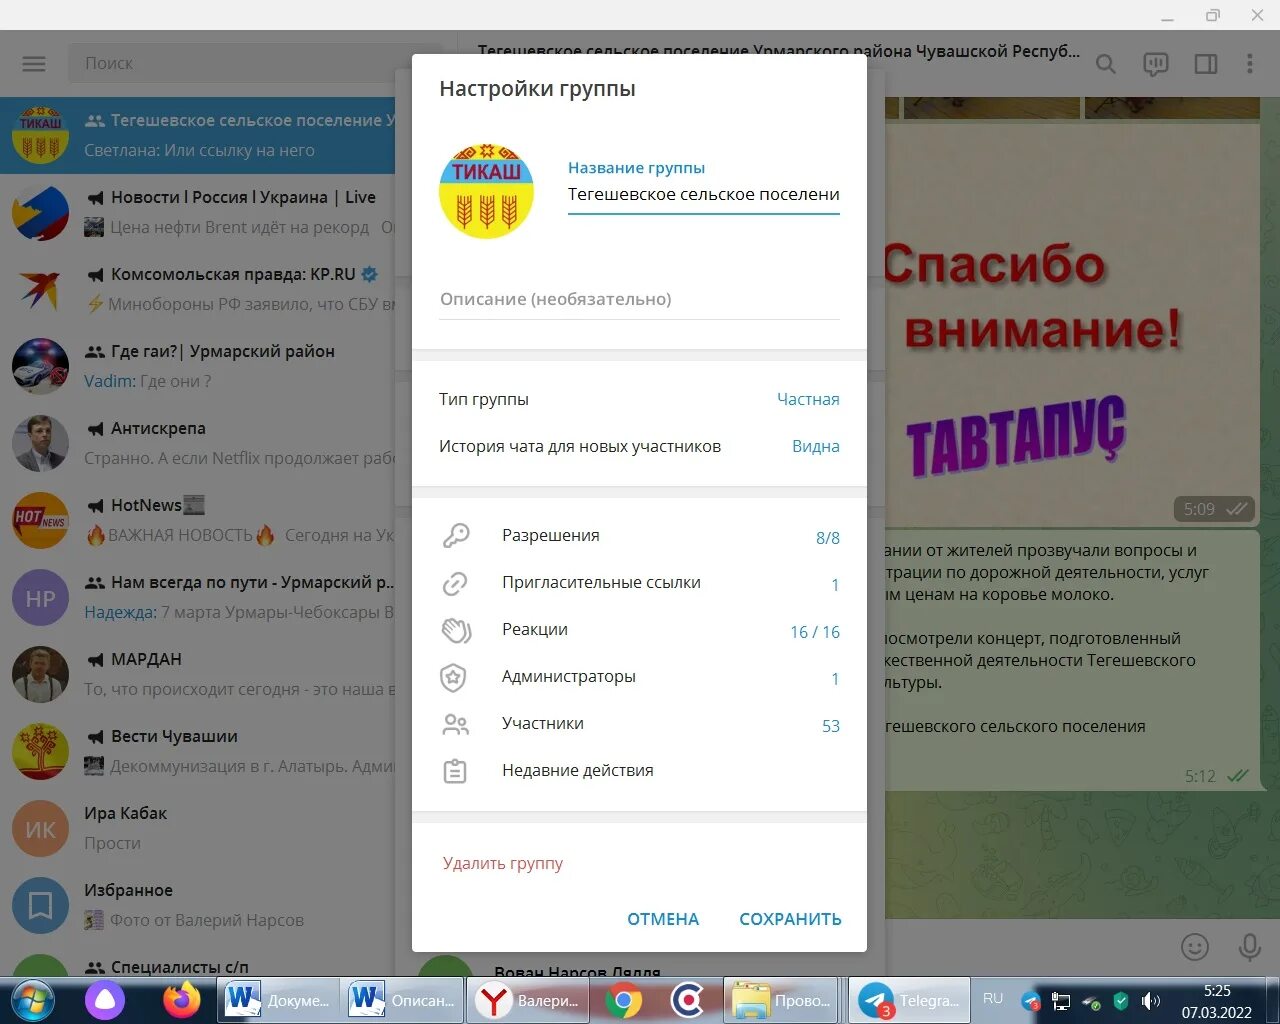Click the search icon in chat header
Image resolution: width=1280 pixels, height=1024 pixels.
pos(1105,64)
